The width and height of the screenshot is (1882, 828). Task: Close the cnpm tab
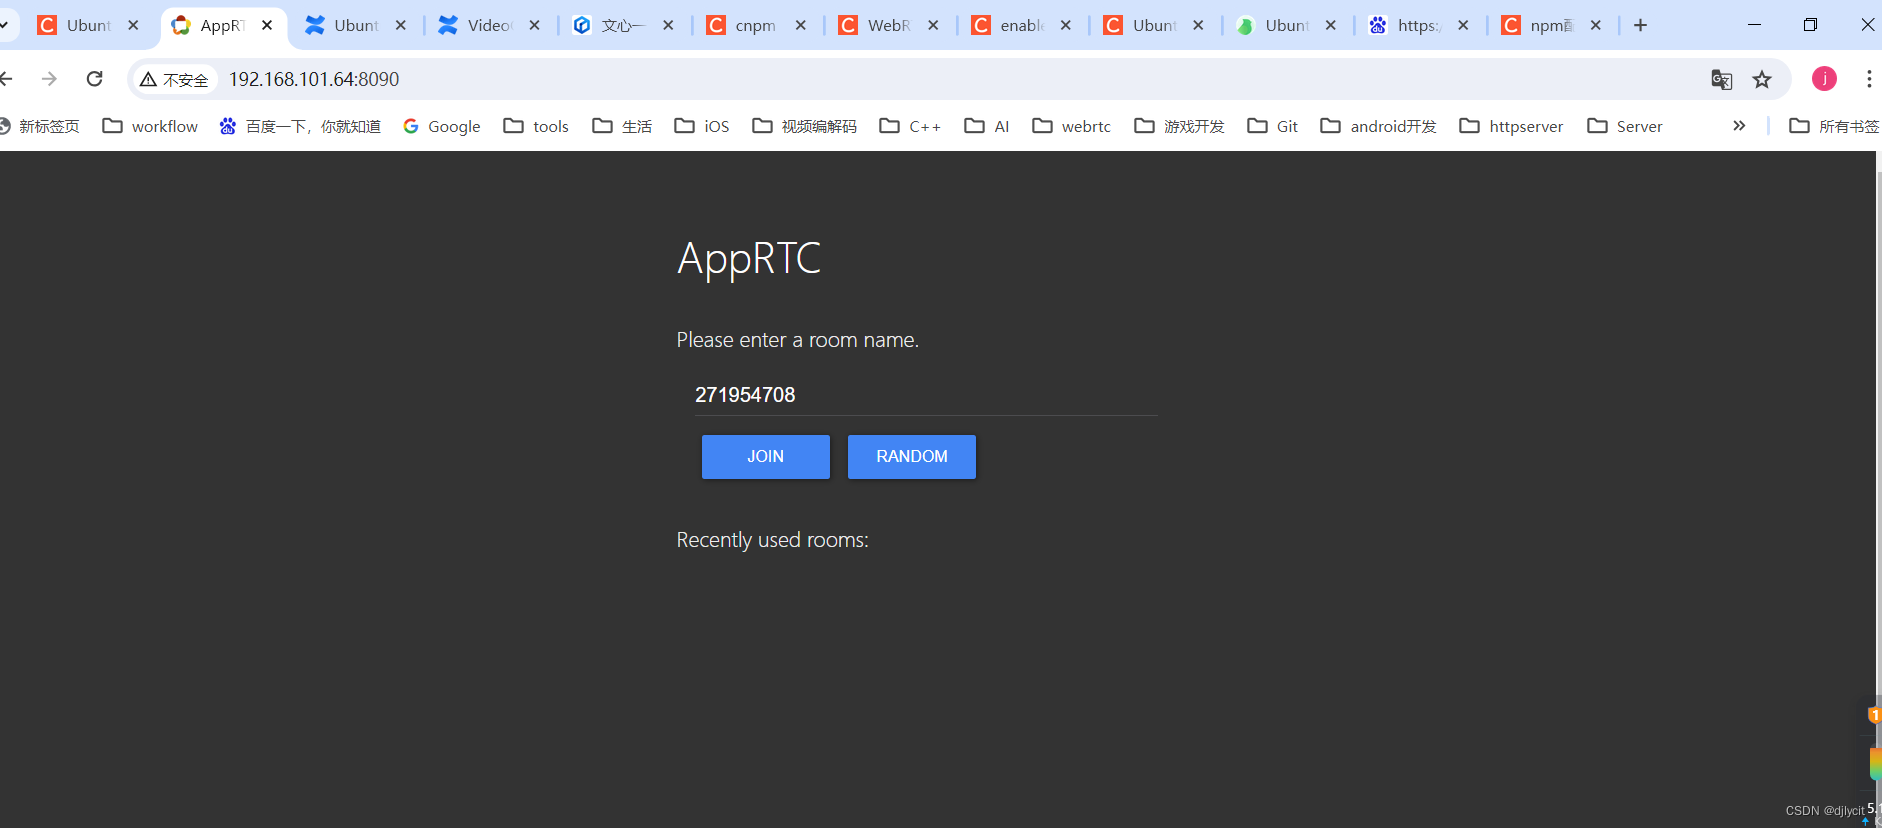pyautogui.click(x=800, y=25)
